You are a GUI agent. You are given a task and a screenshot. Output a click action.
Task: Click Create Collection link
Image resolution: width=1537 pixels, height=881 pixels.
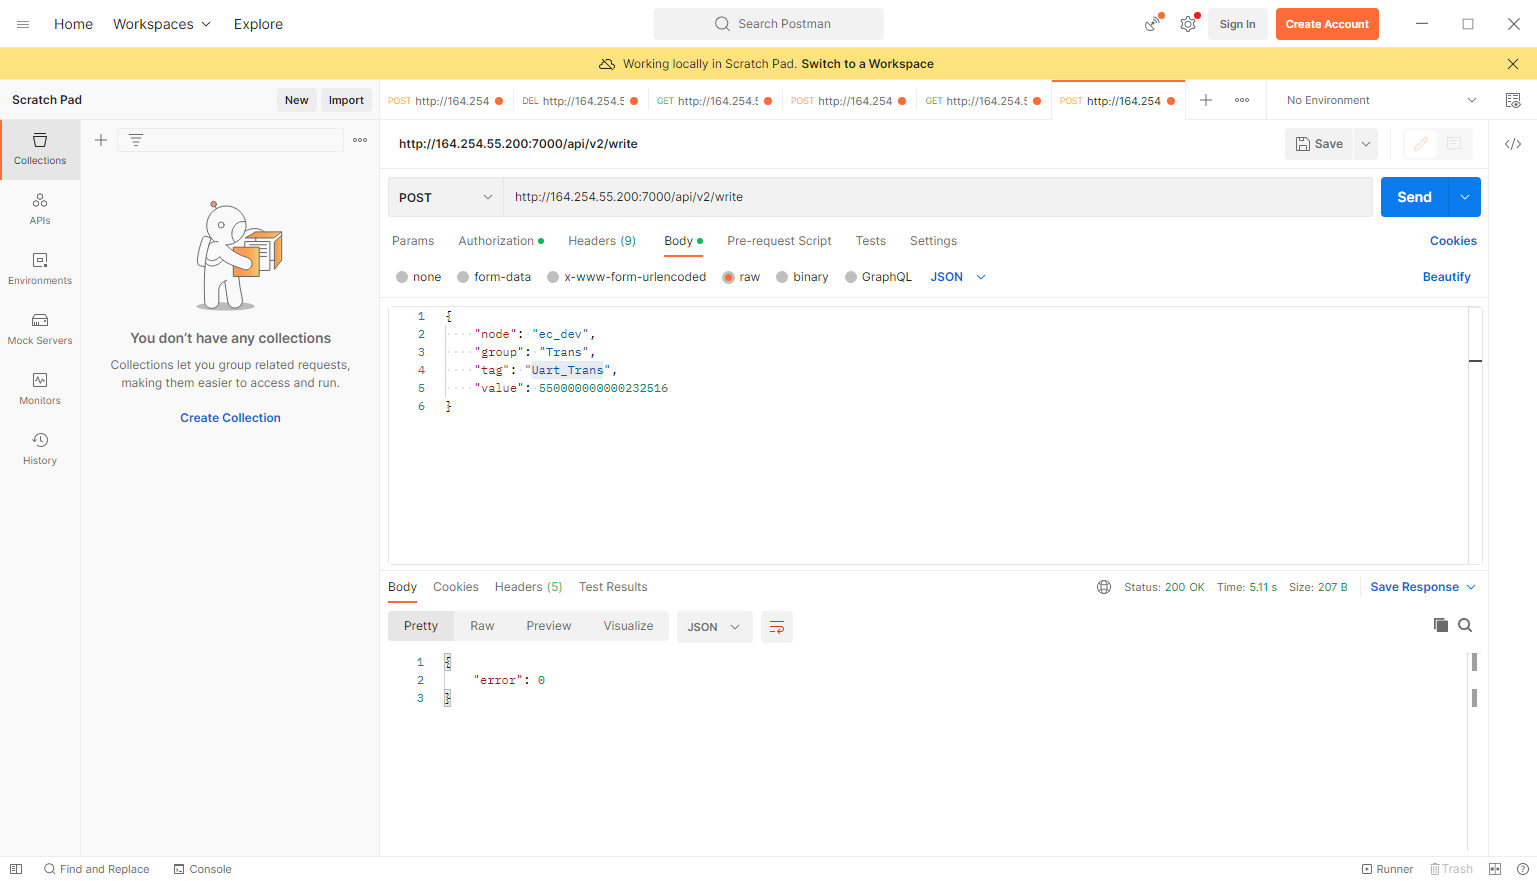point(230,418)
